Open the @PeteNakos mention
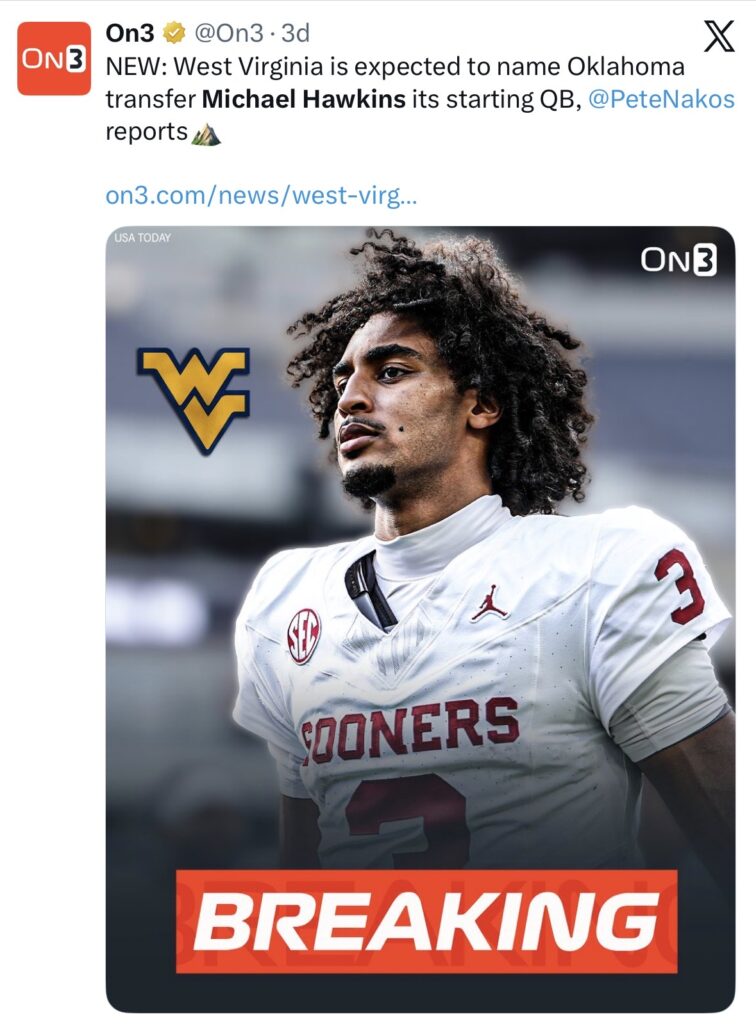 click(661, 99)
